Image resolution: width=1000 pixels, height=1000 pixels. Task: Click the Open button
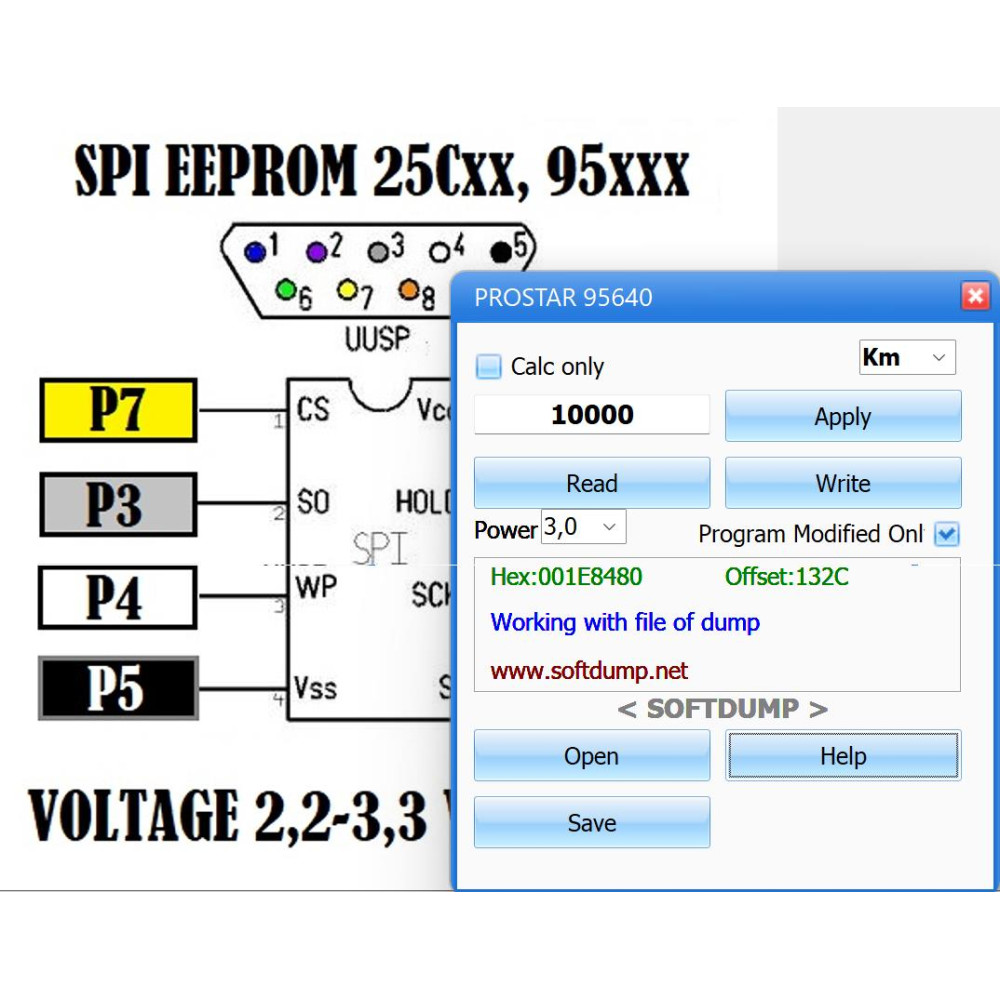592,756
